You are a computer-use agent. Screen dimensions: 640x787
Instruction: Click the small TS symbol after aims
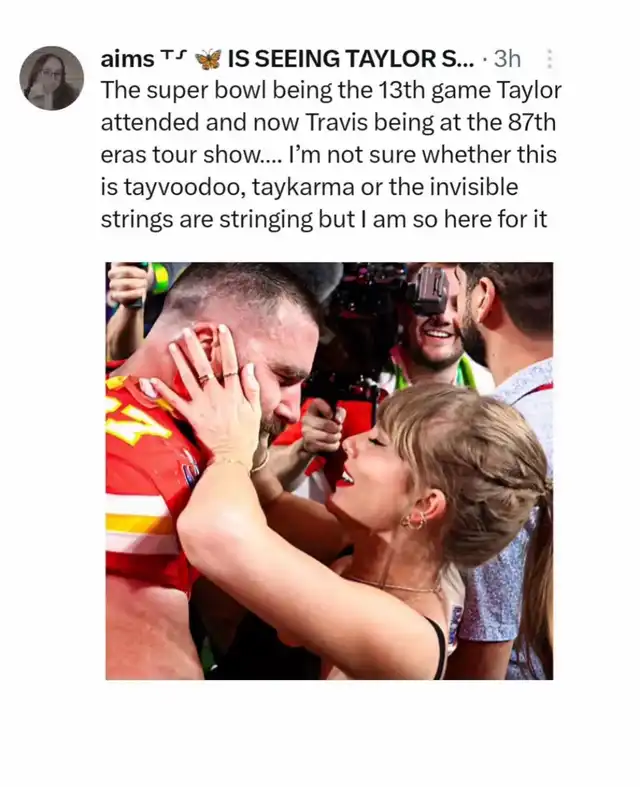[174, 56]
